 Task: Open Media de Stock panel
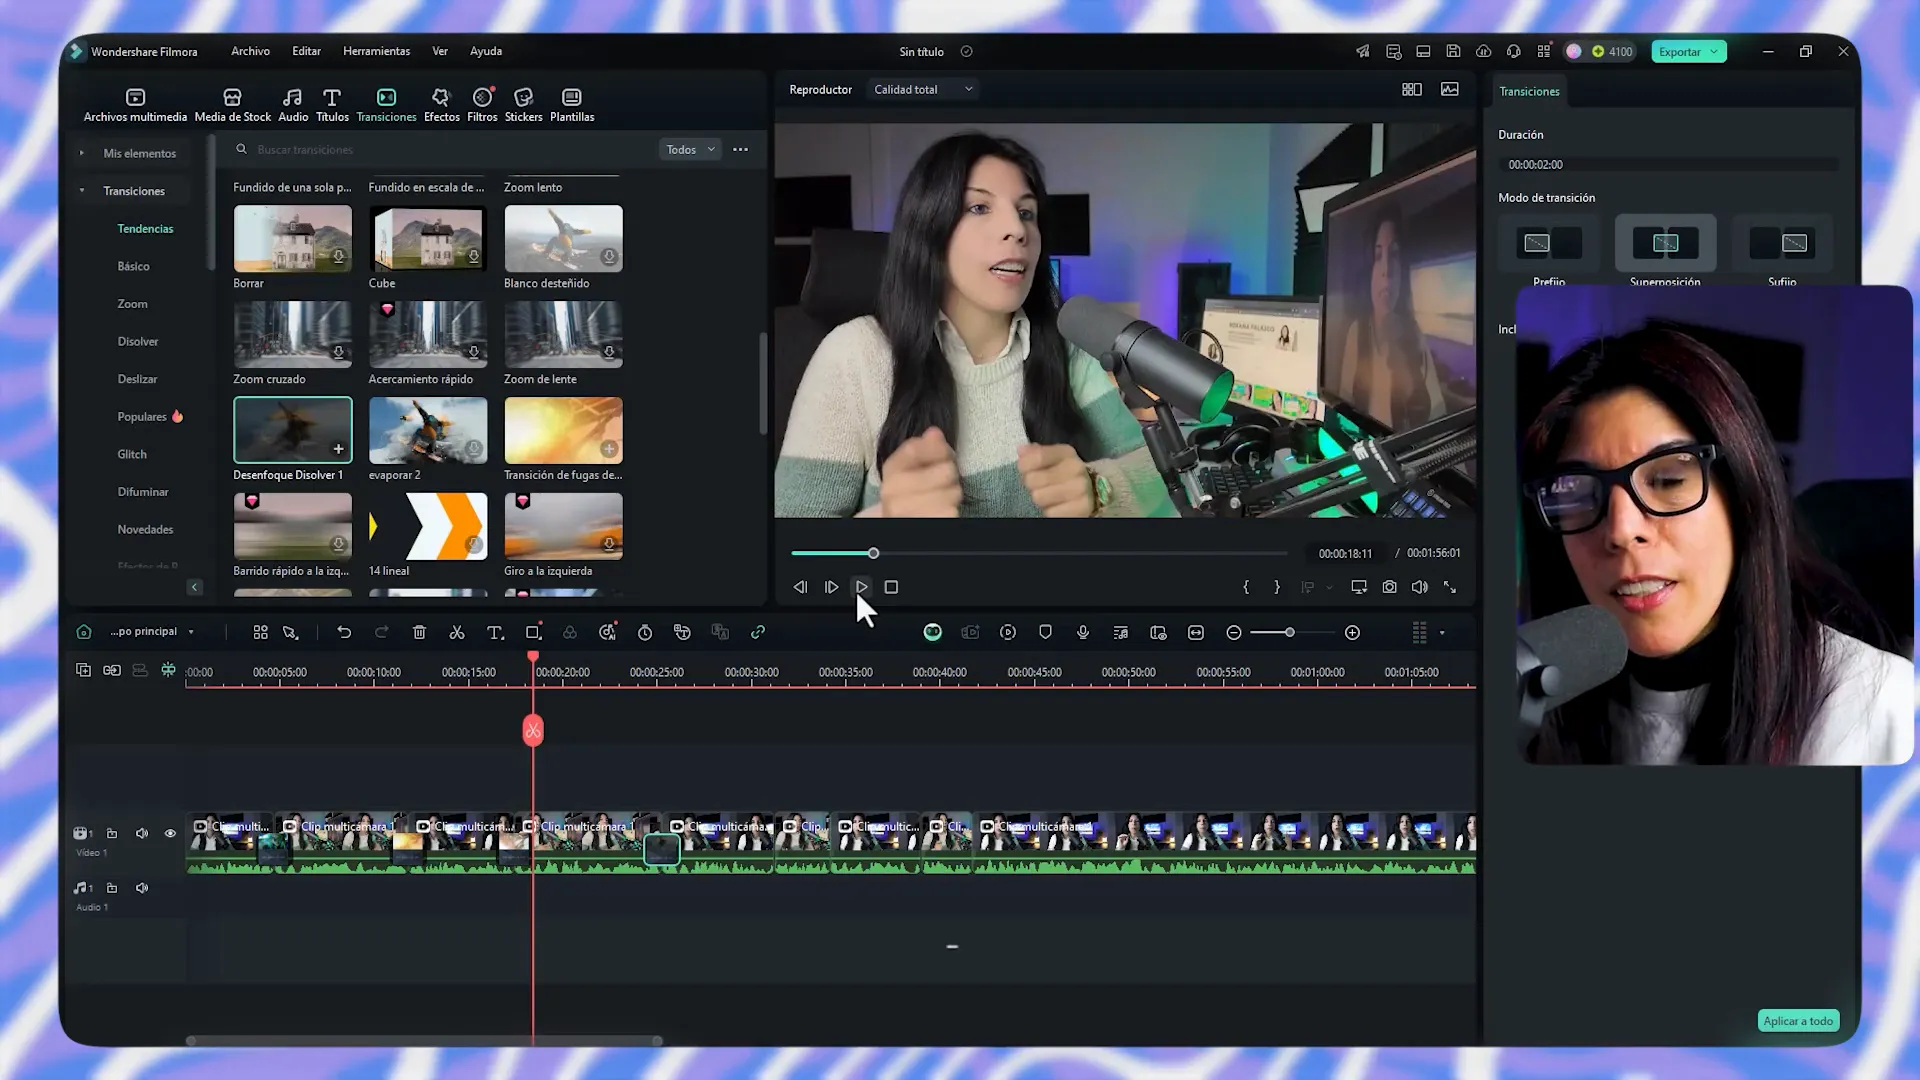click(232, 105)
